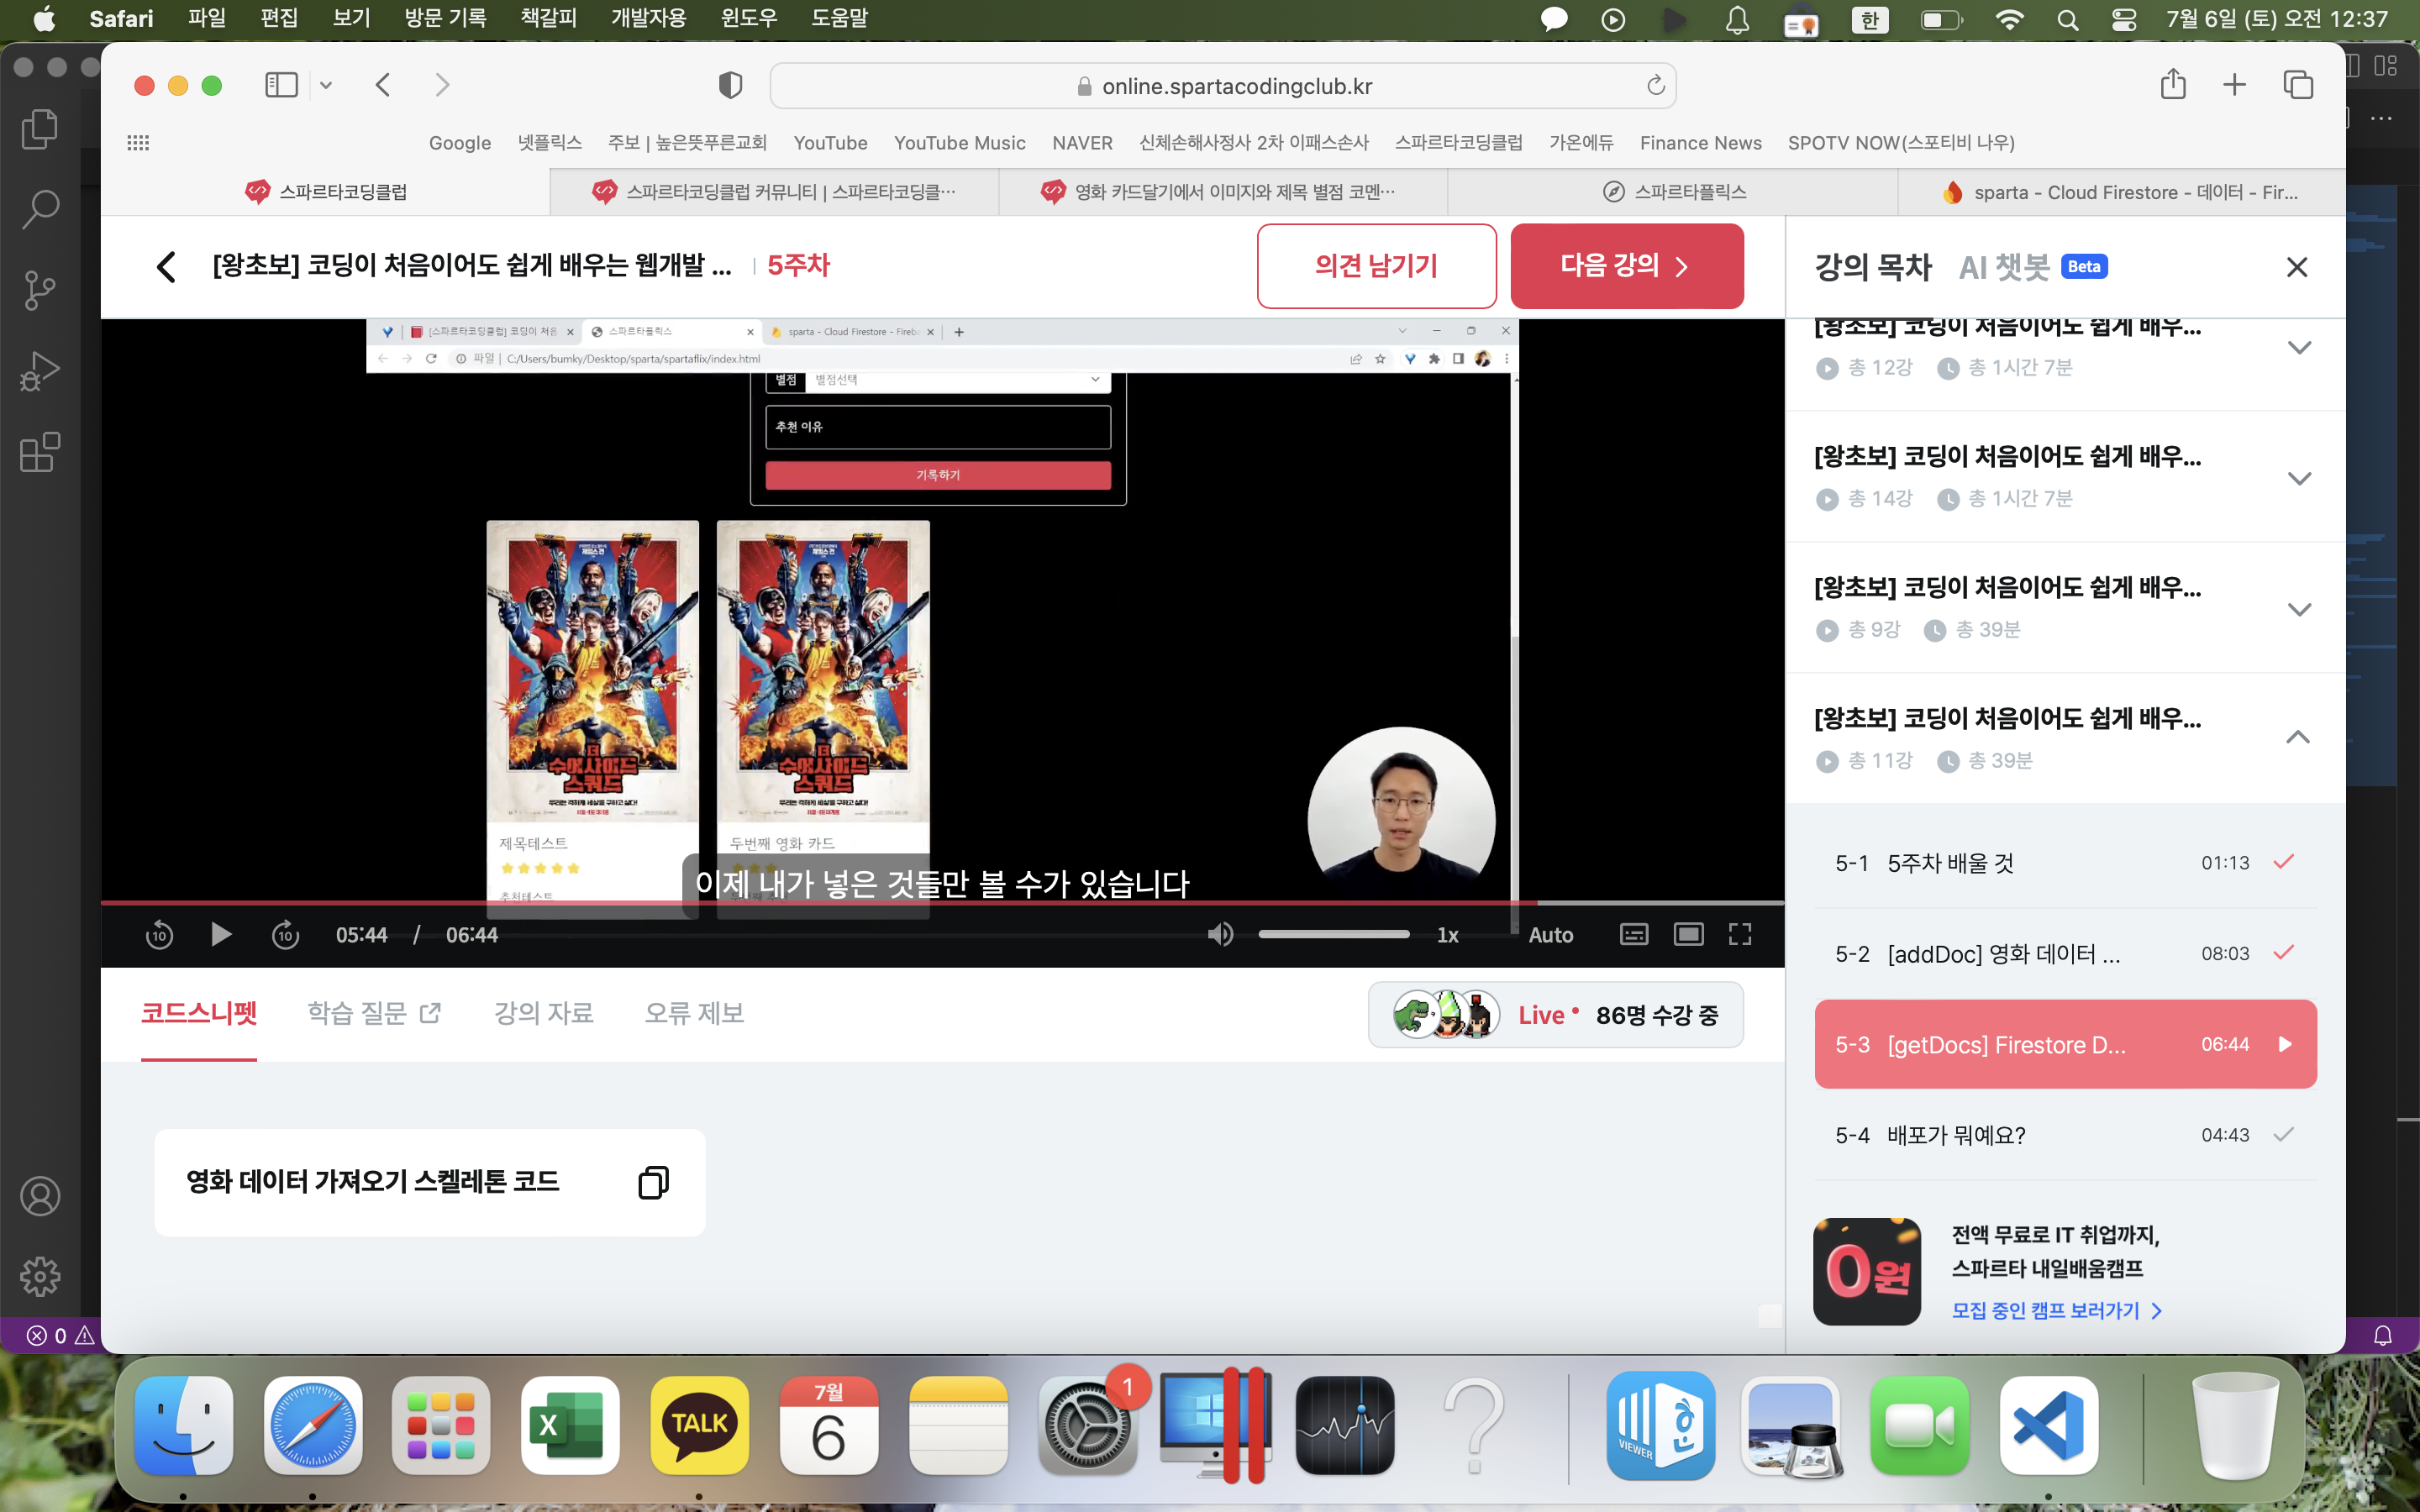Open a new Safari tab

pos(2234,85)
